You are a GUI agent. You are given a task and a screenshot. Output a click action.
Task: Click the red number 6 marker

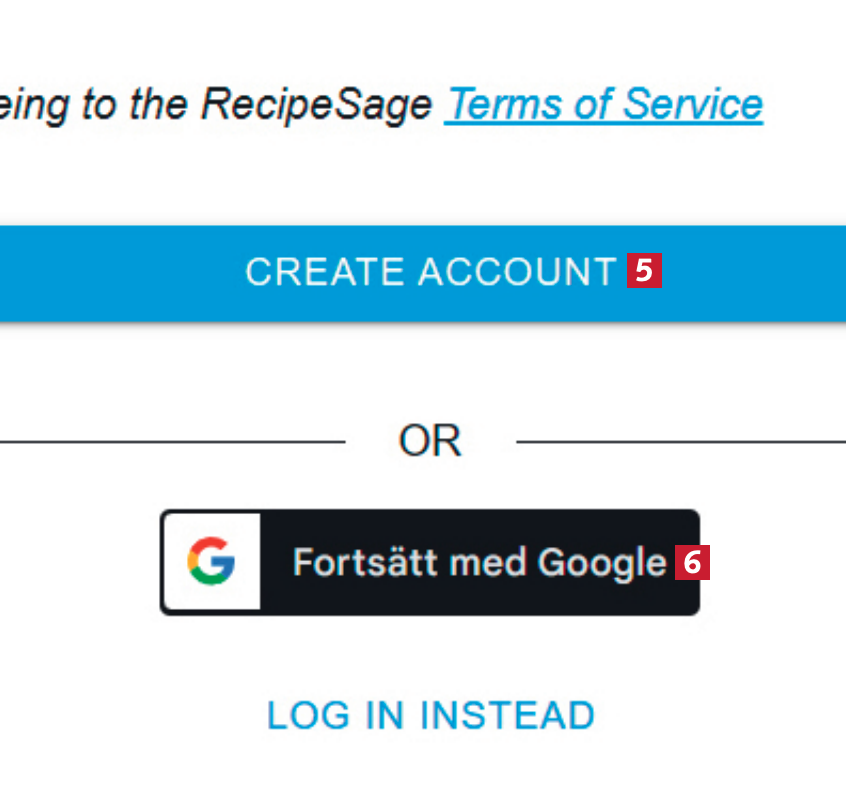point(692,562)
